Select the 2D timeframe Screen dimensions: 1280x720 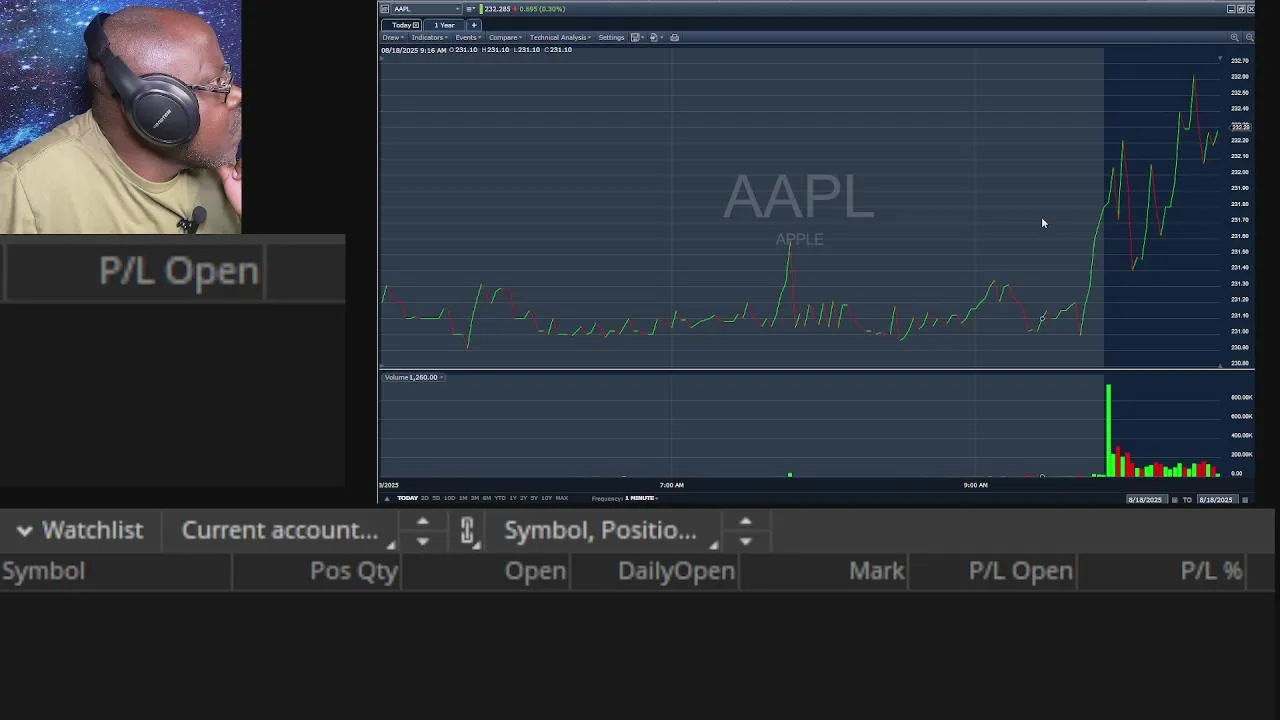424,498
